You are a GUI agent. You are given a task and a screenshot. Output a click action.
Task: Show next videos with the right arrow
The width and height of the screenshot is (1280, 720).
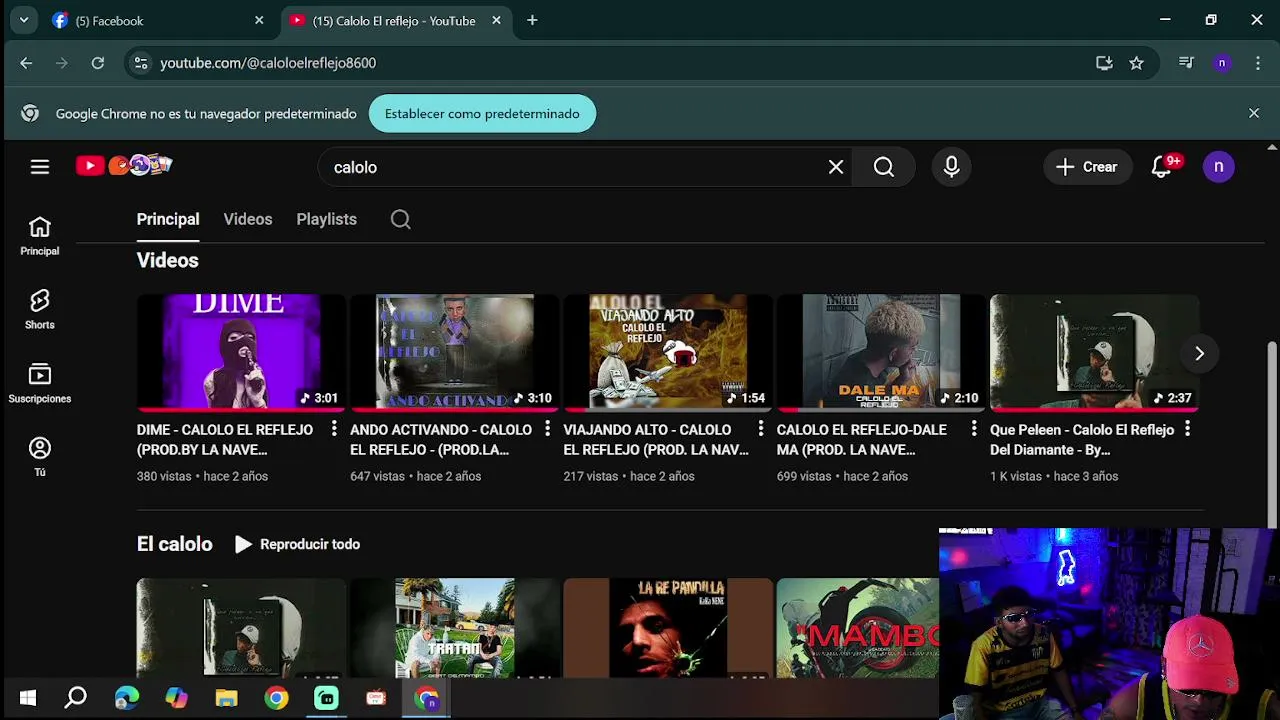[x=1199, y=353]
